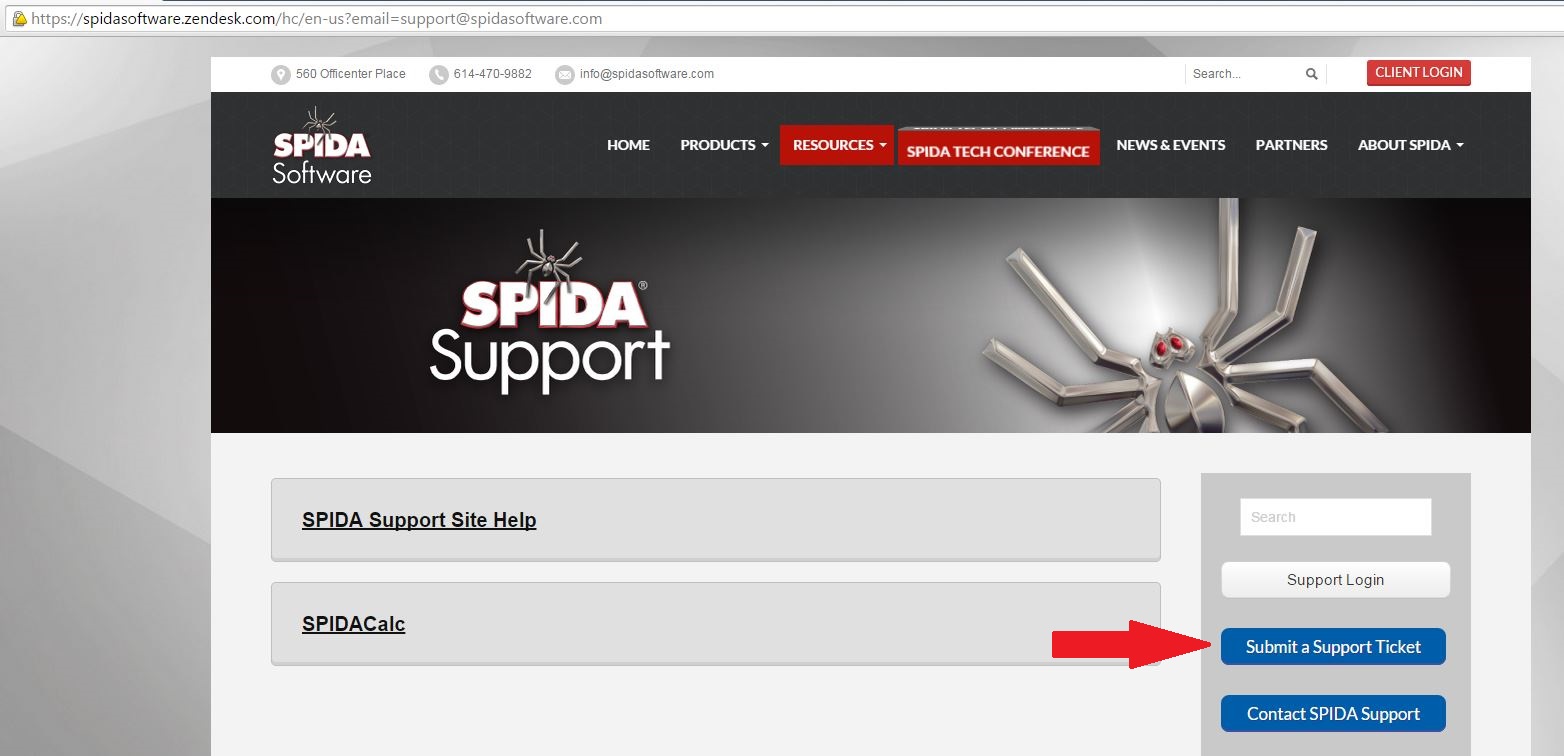Open the NEWS & EVENTS menu item

coord(1170,145)
